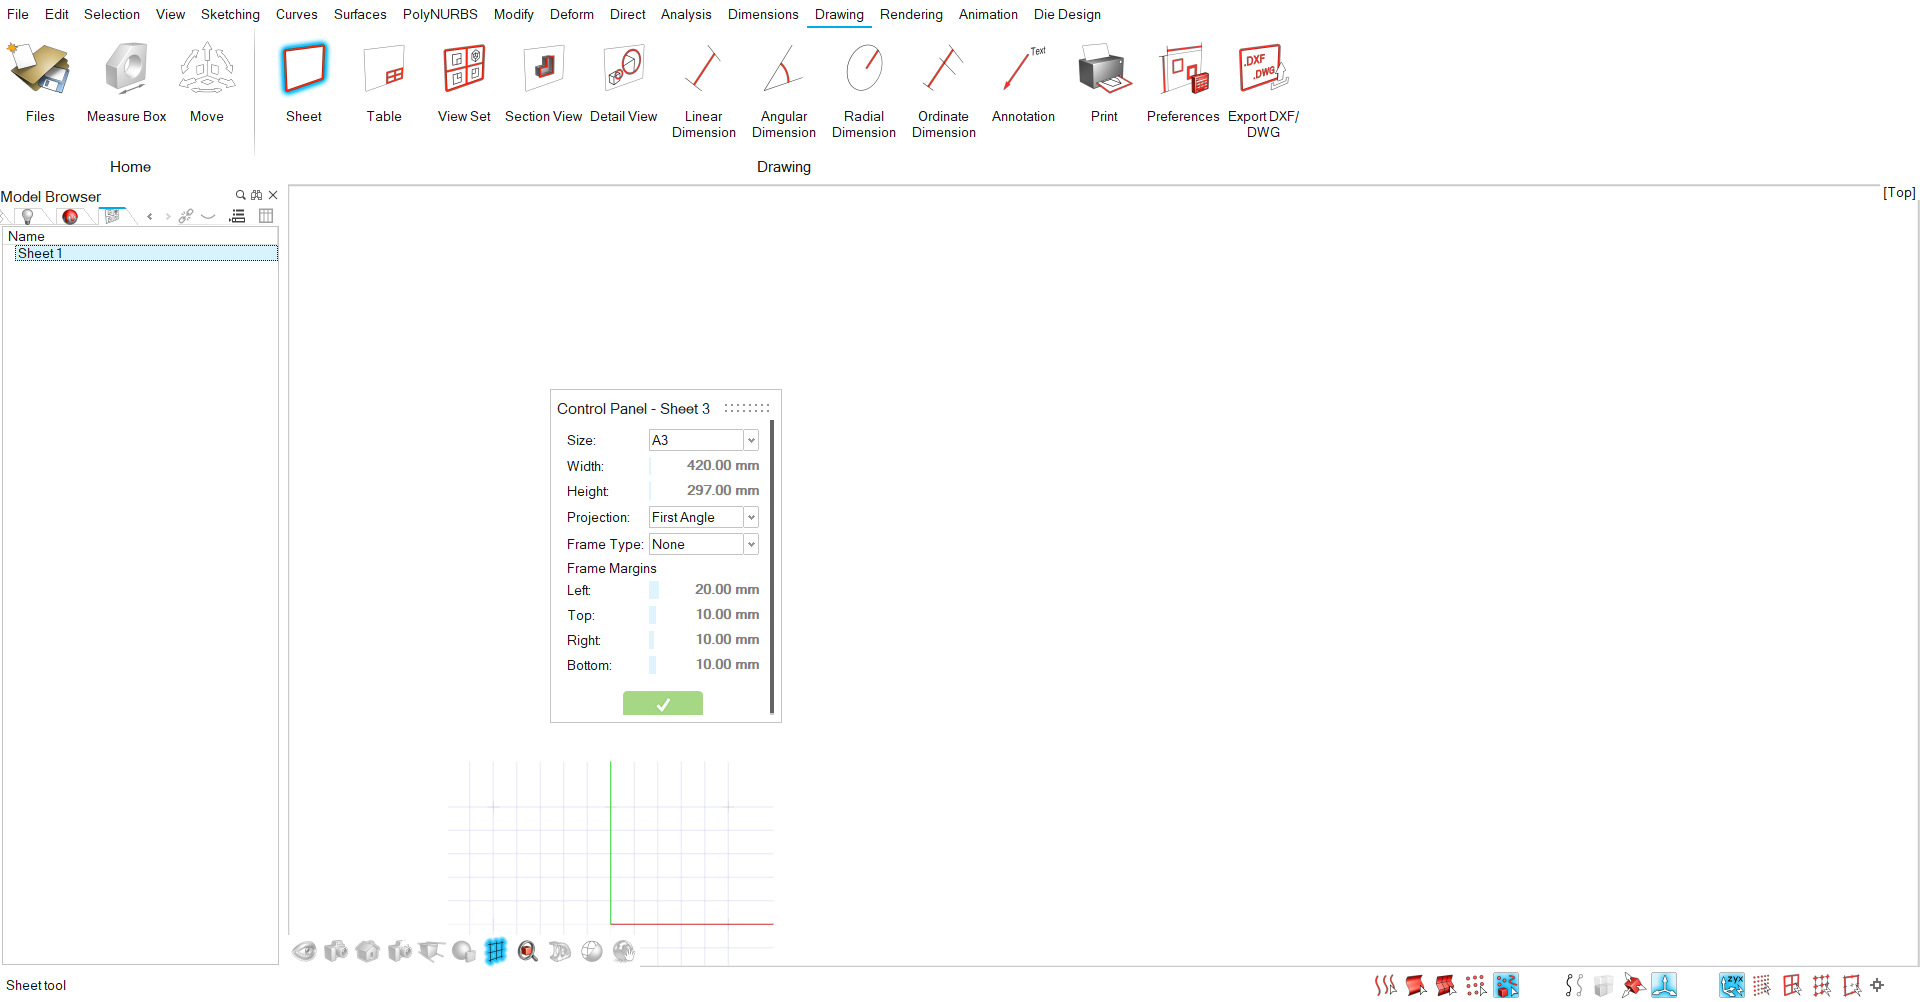Select Sheet 1 in the Model Browser
Image resolution: width=1920 pixels, height=1002 pixels.
40,254
